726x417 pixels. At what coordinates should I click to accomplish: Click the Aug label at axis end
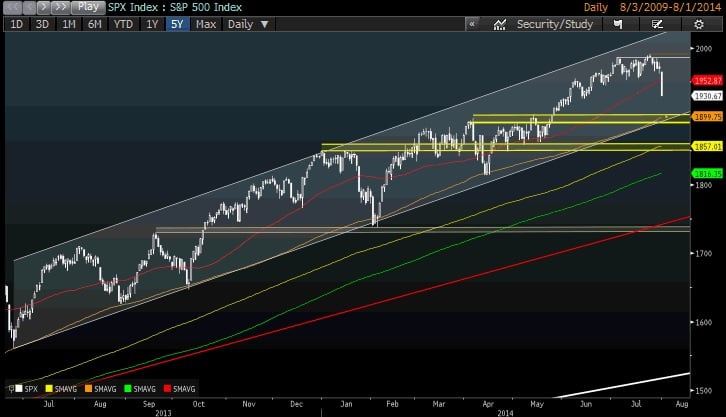[682, 404]
